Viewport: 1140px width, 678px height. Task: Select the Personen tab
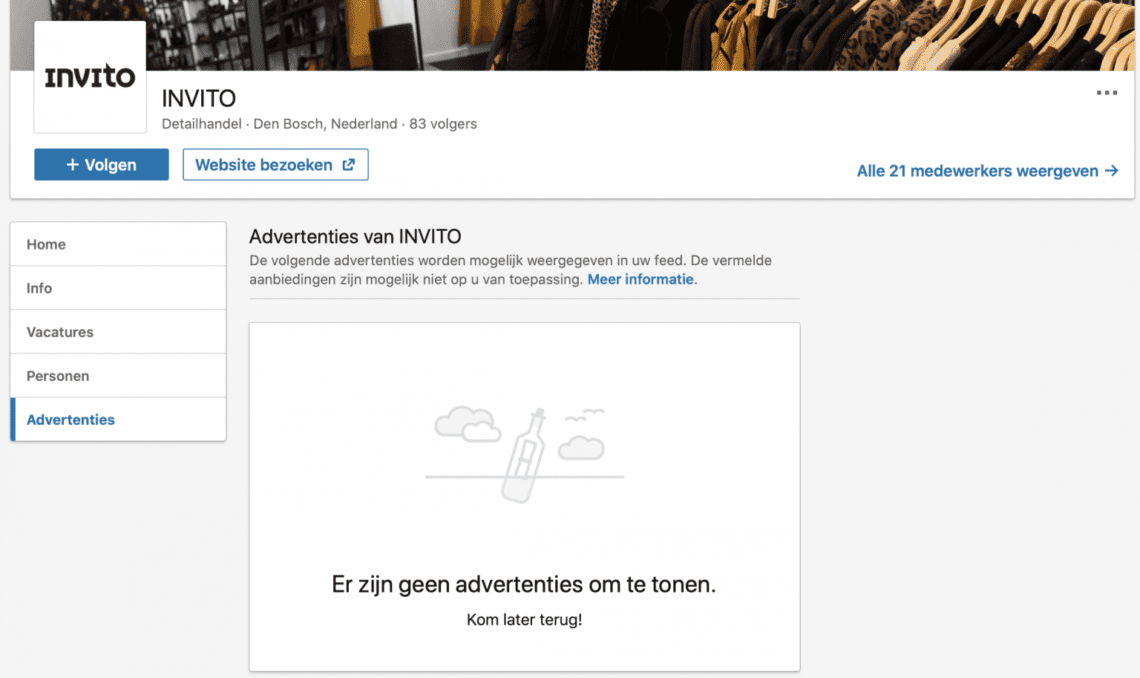click(119, 376)
